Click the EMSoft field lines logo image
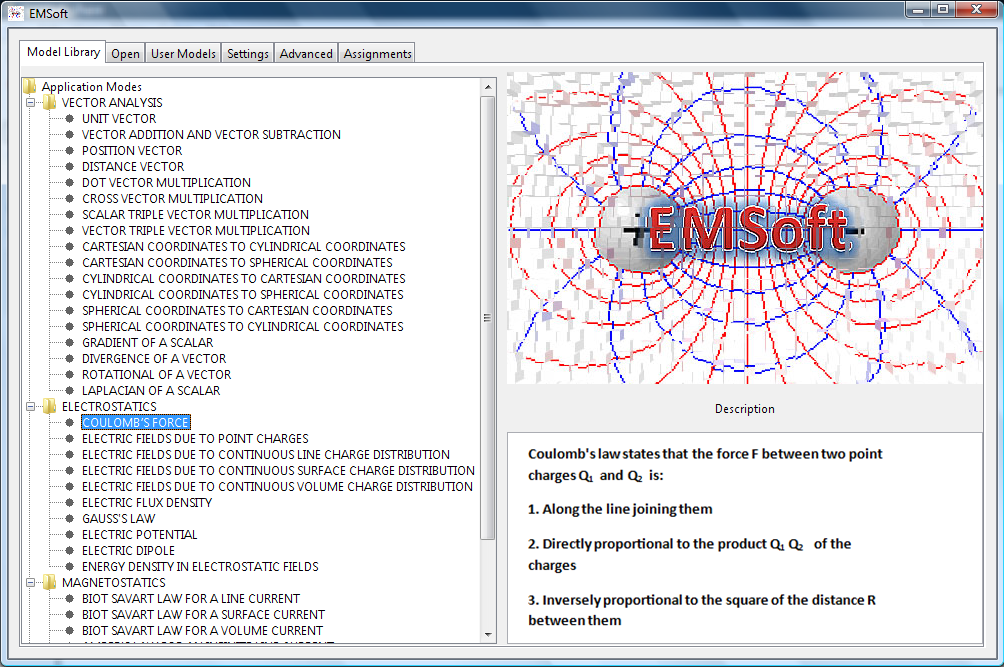1004x670 pixels. point(744,228)
